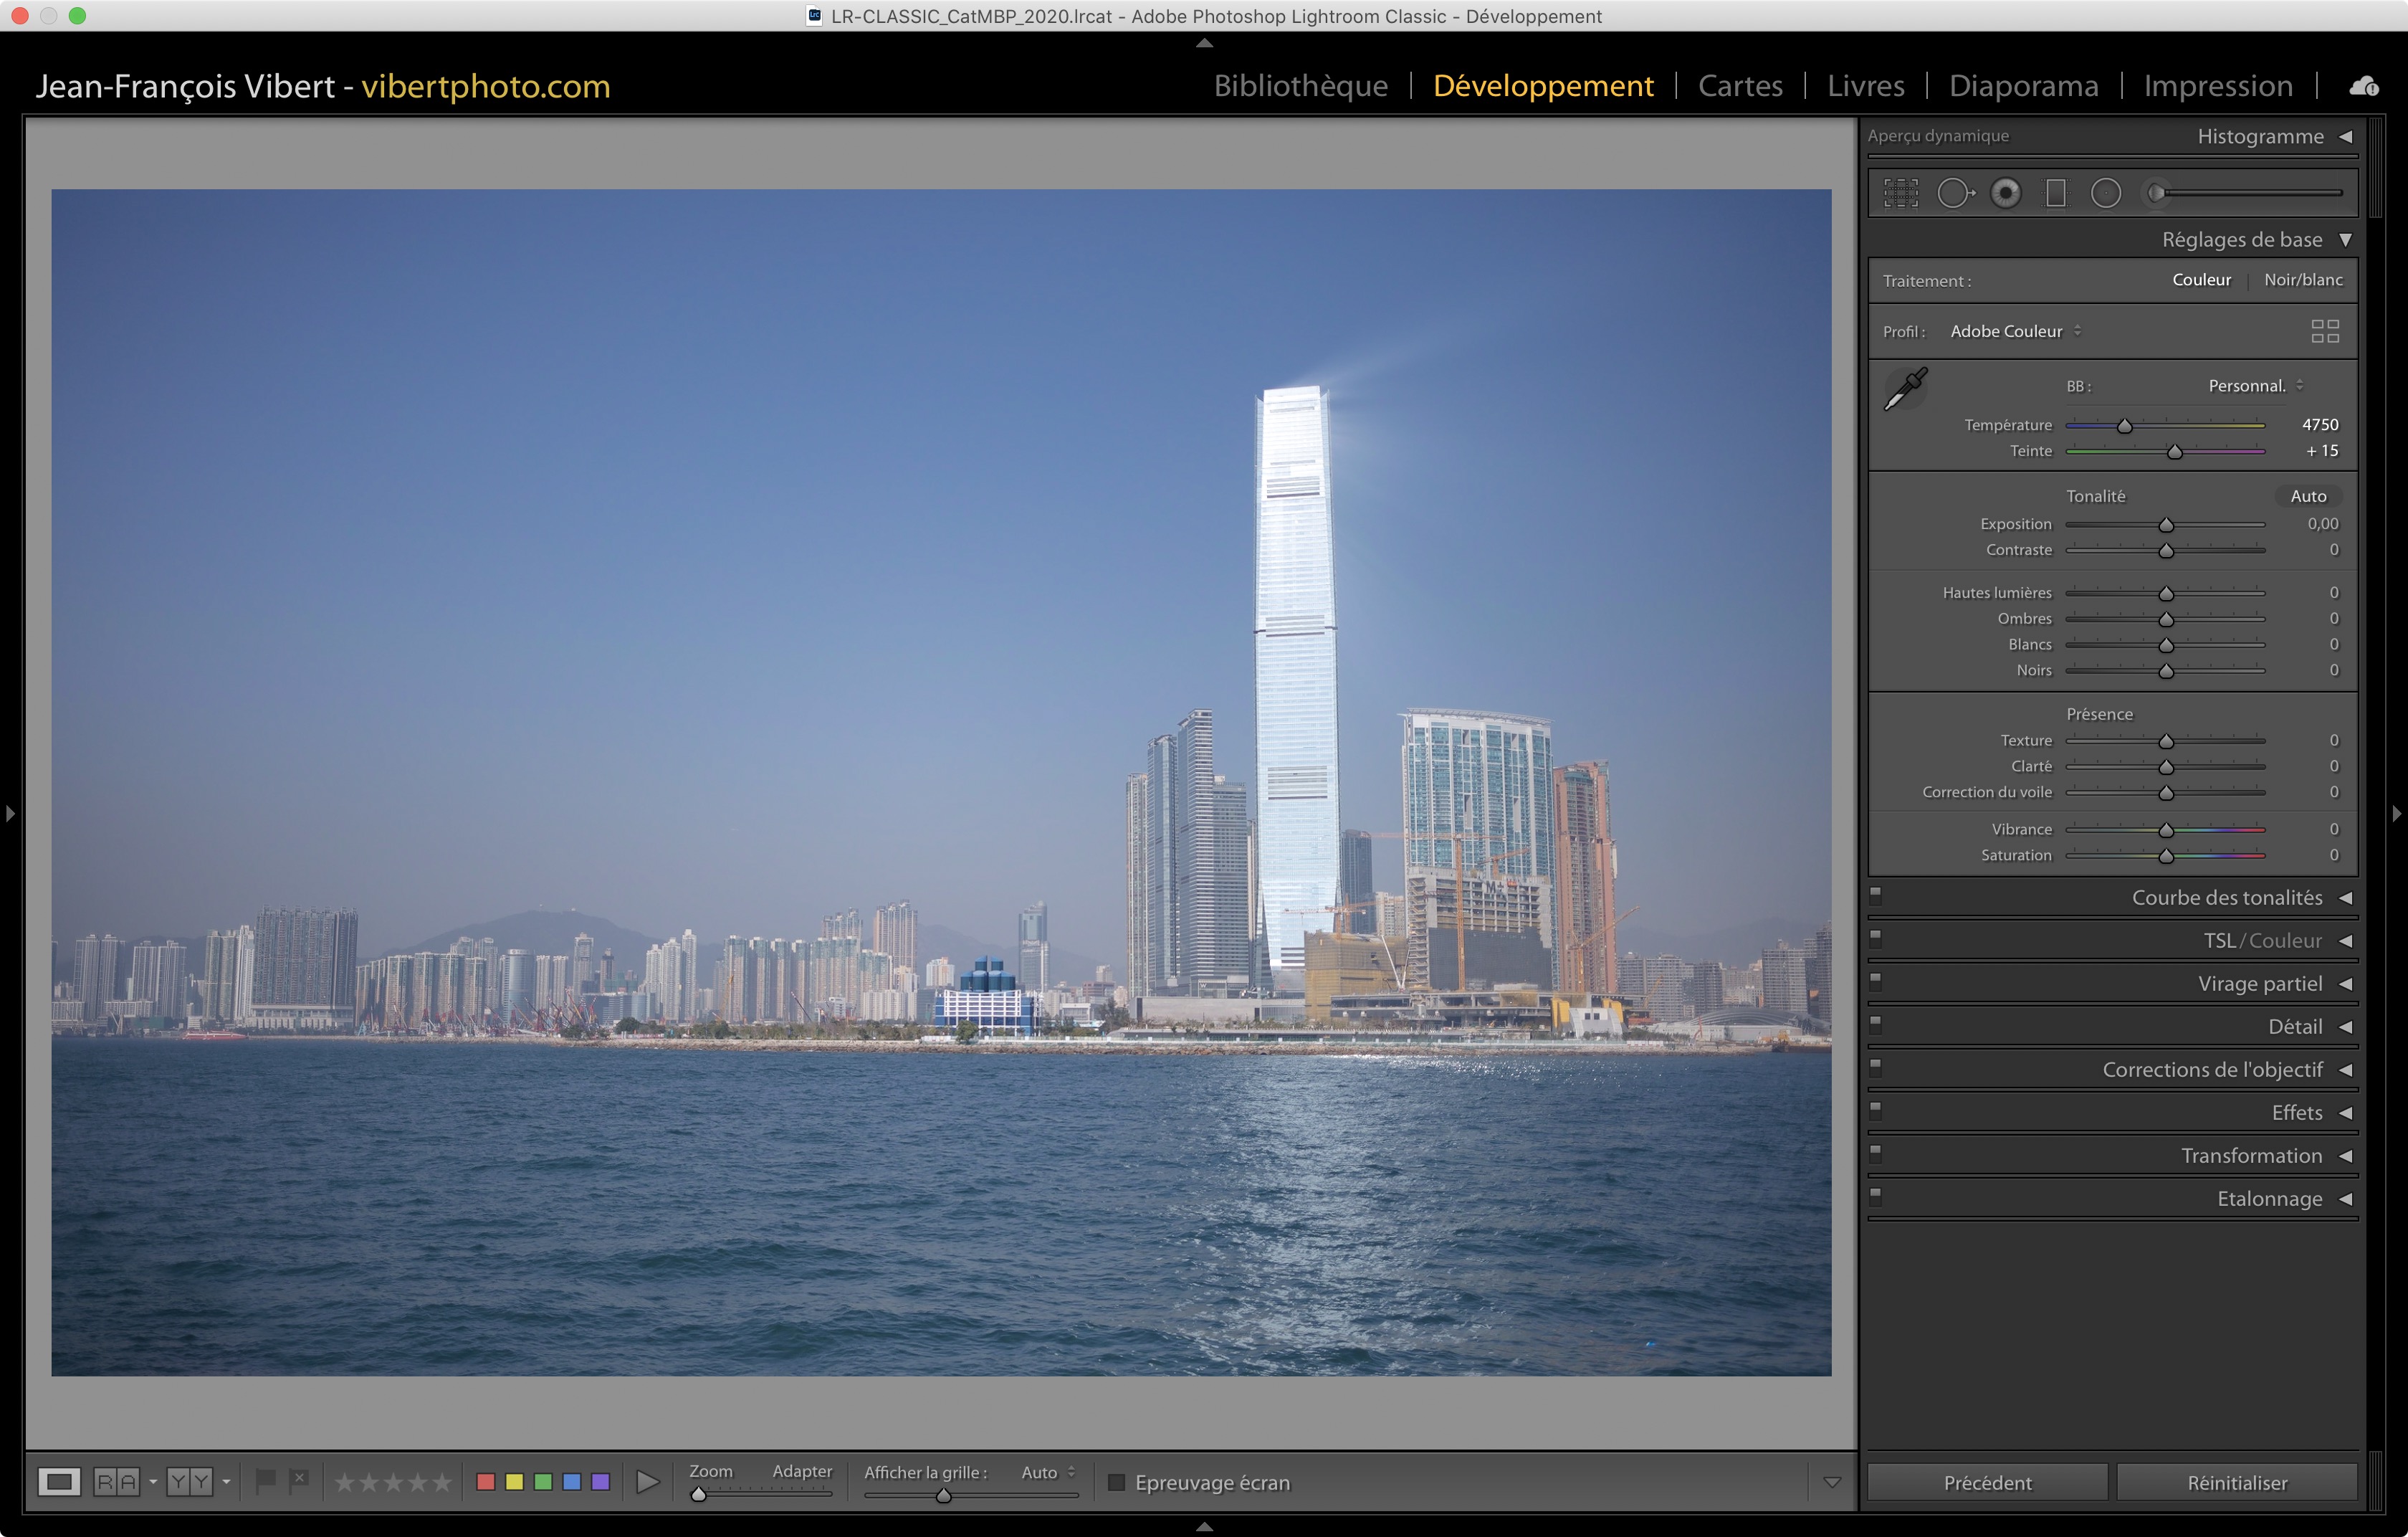Image resolution: width=2408 pixels, height=1537 pixels.
Task: Apply the red color label swatch
Action: (486, 1482)
